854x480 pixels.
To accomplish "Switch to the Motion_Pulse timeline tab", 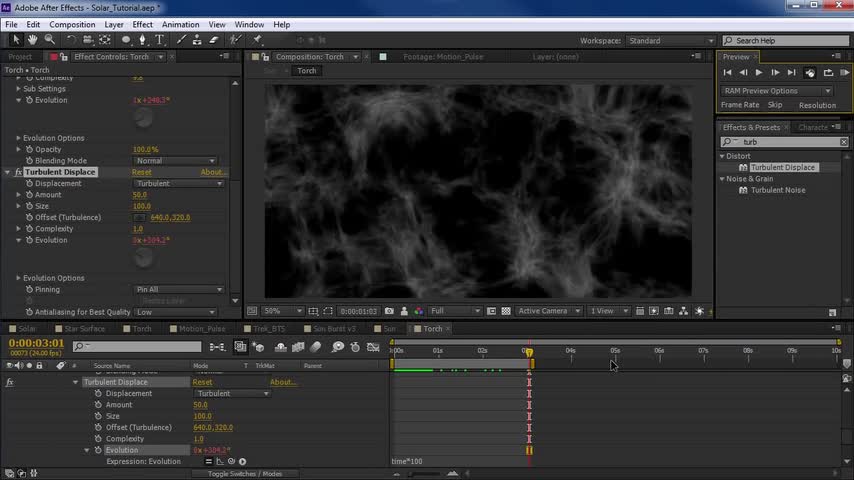I will point(202,328).
